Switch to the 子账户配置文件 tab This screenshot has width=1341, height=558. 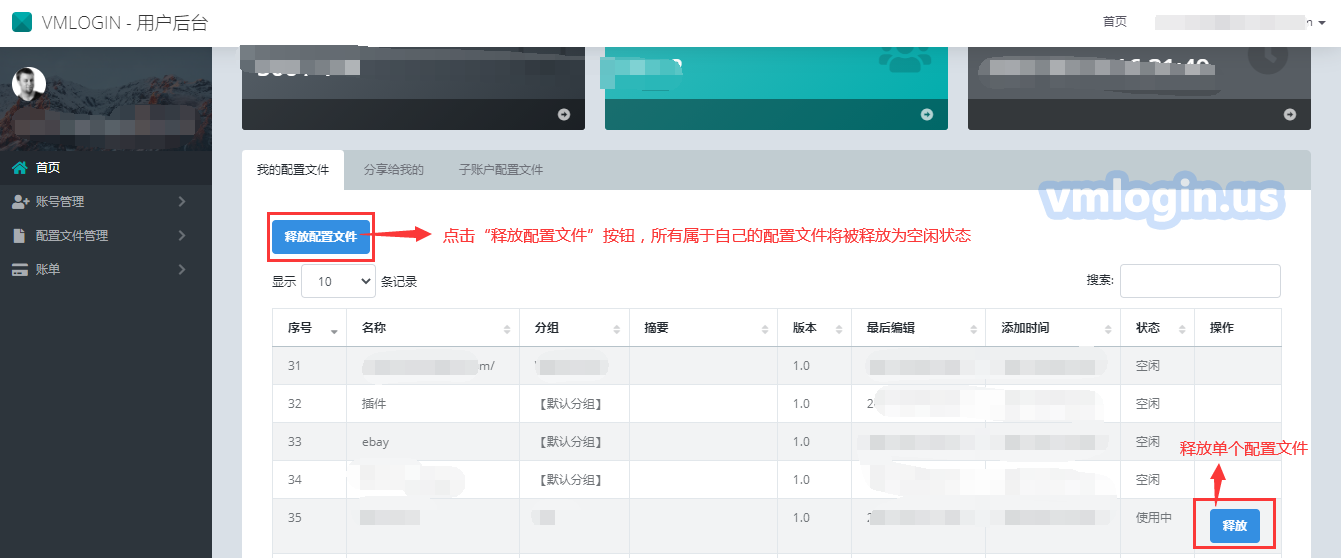(501, 170)
